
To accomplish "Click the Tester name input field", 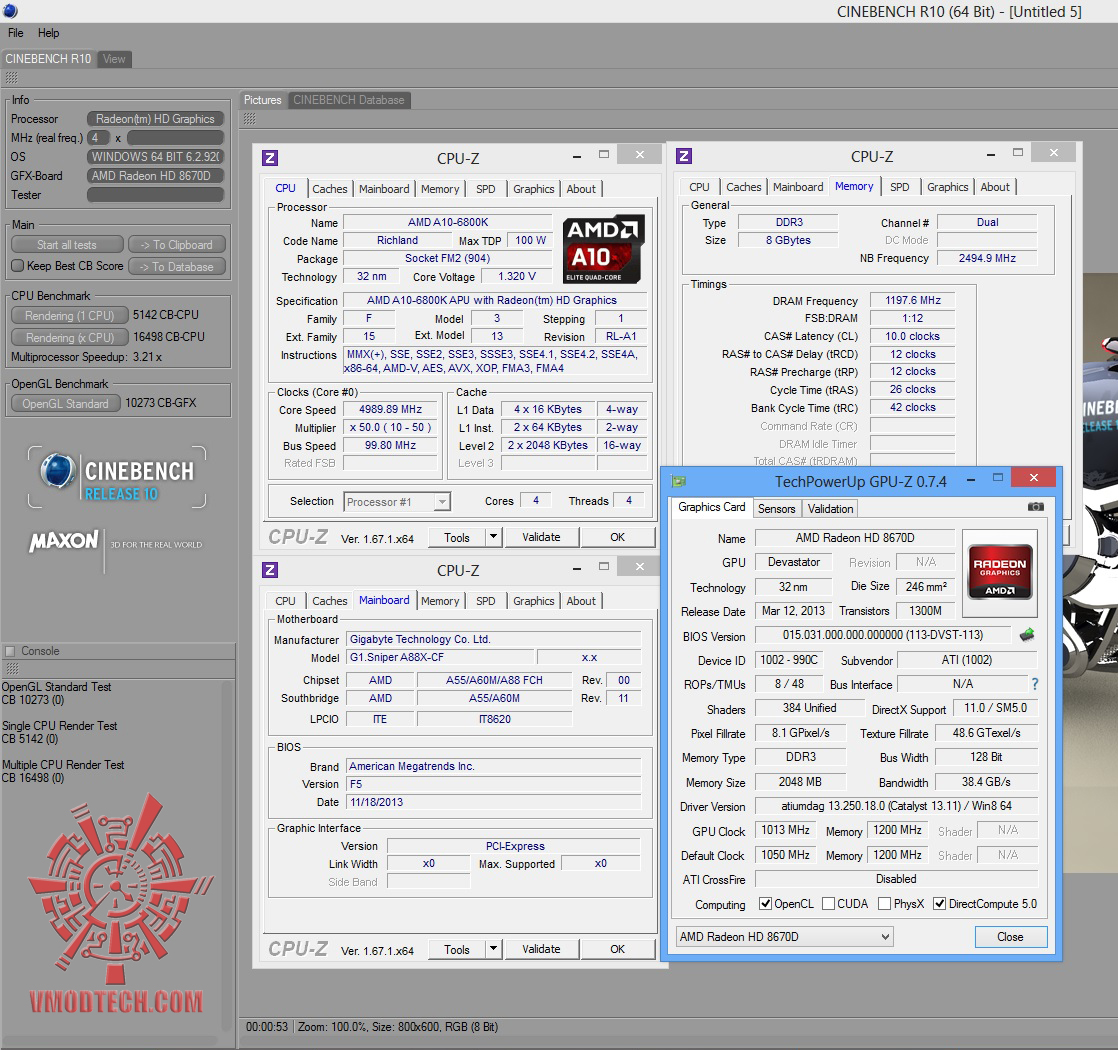I will (155, 195).
